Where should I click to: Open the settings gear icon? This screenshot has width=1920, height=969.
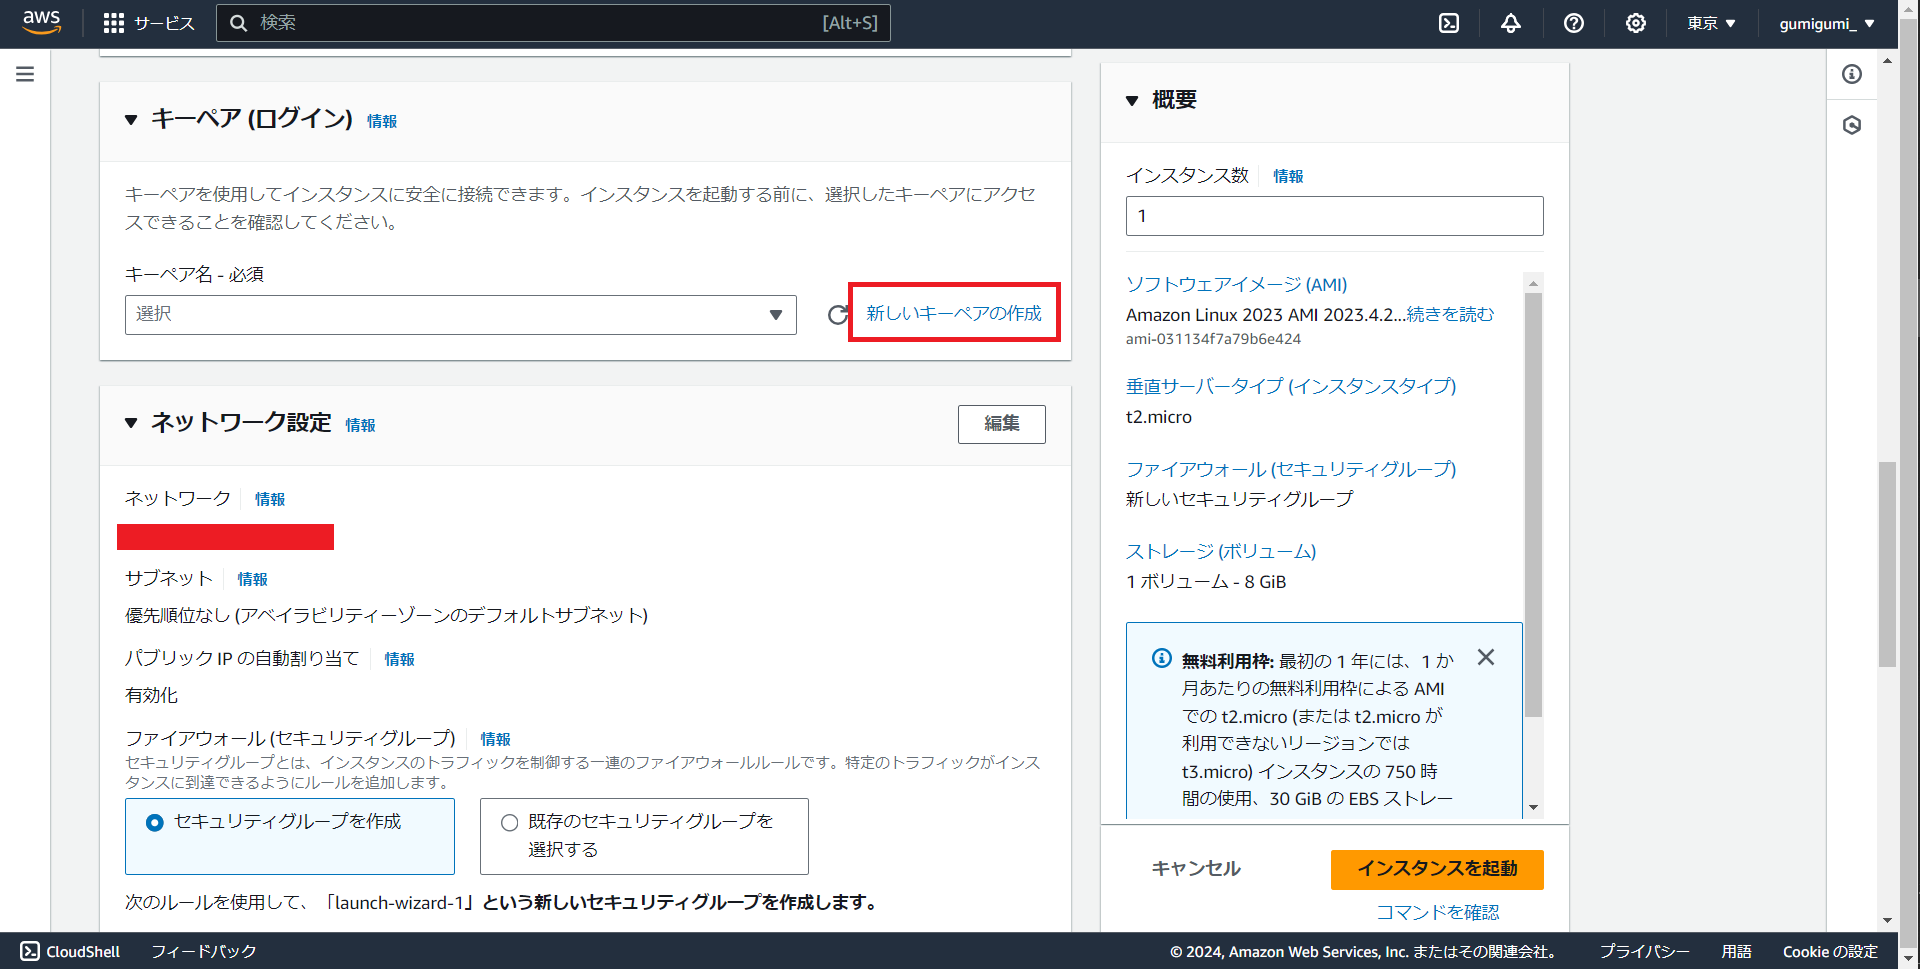pos(1635,22)
